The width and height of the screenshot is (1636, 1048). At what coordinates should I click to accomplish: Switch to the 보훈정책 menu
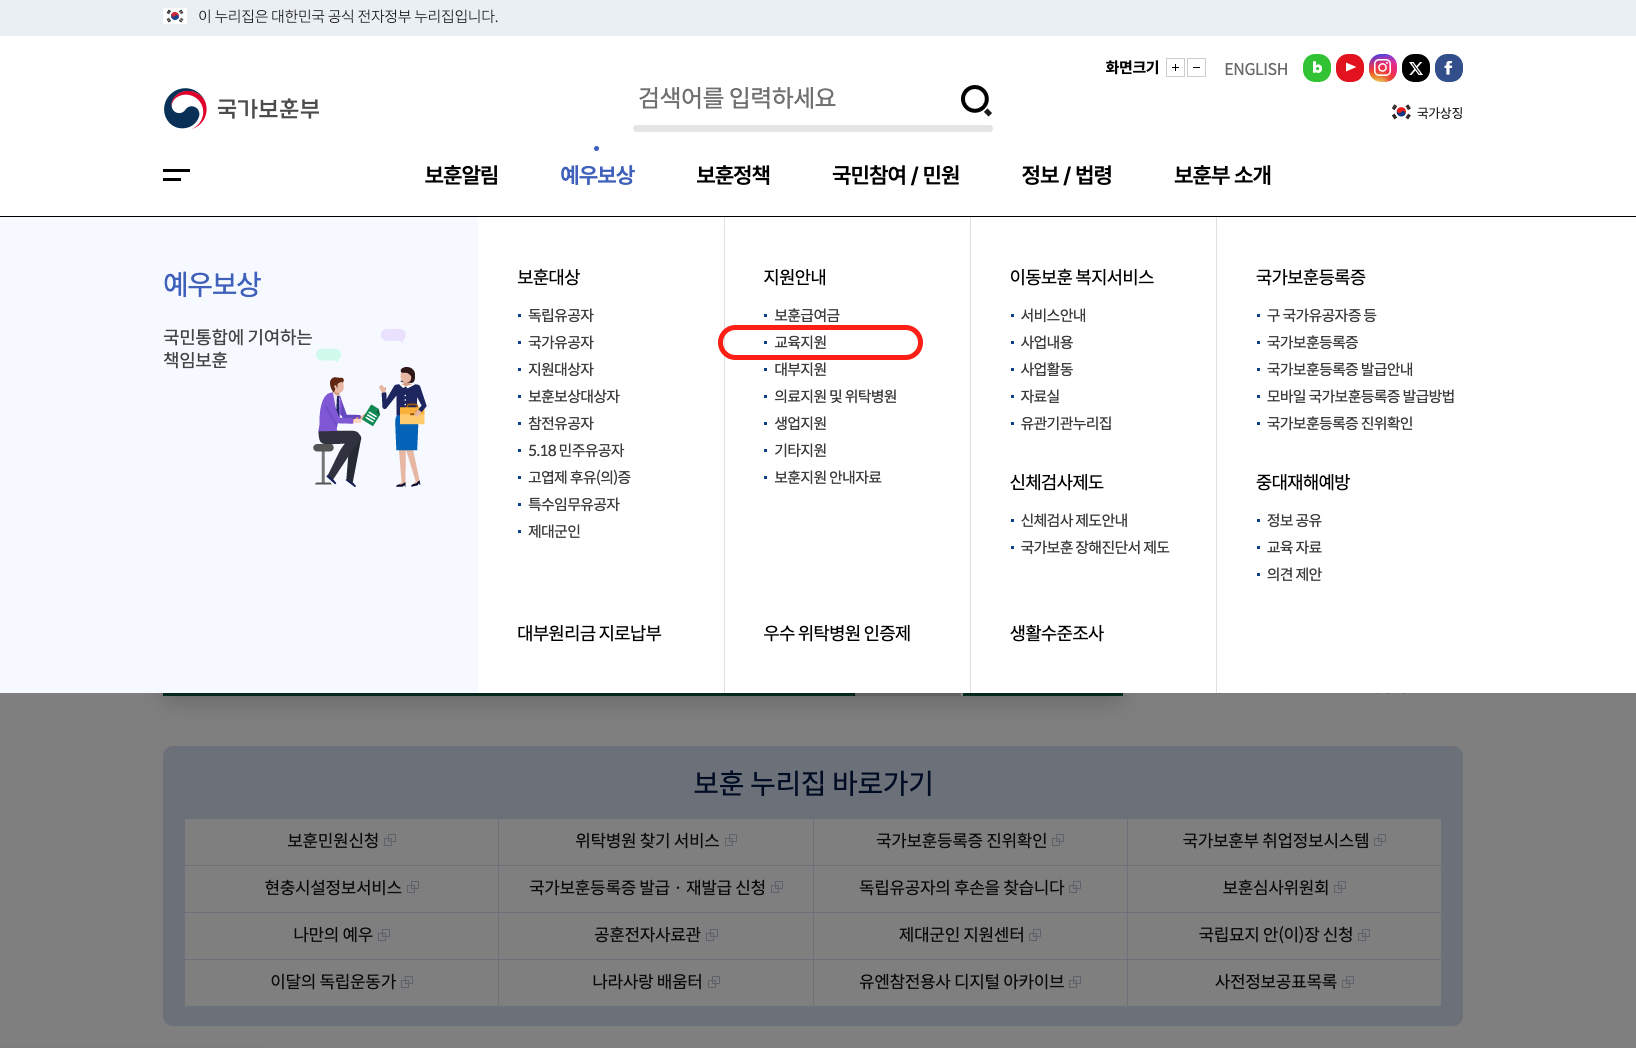click(x=732, y=175)
